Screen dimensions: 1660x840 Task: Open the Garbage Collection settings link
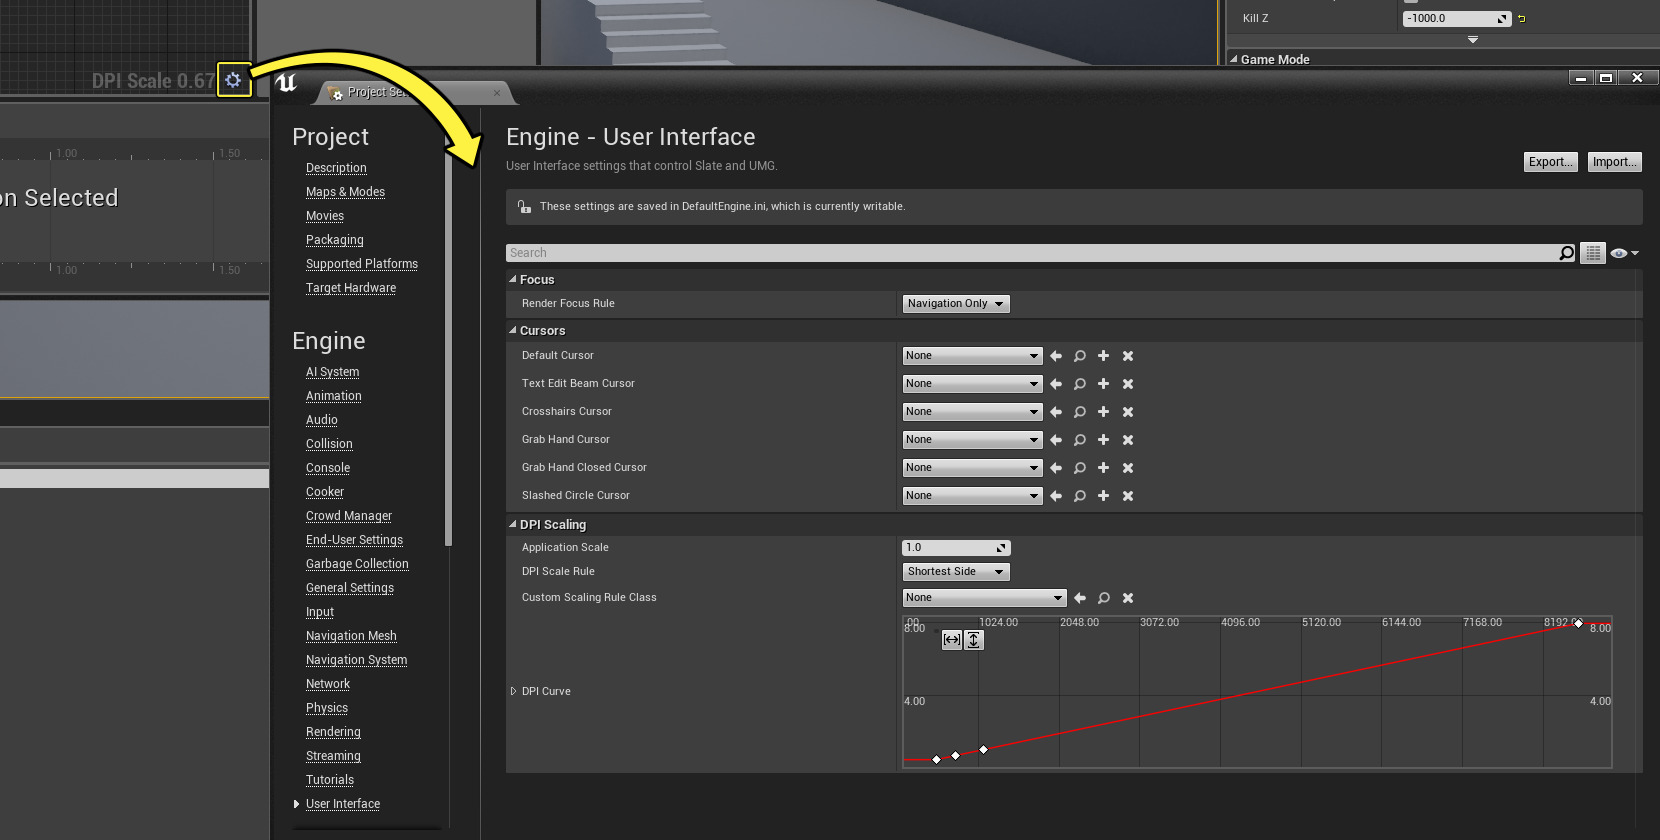coord(357,564)
